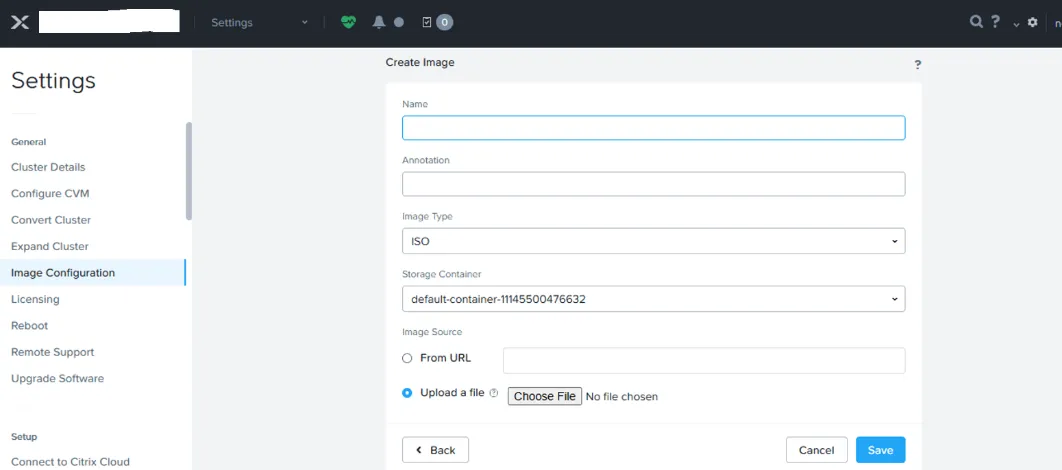Image resolution: width=1062 pixels, height=470 pixels.
Task: Click the 'Image Source' label
Action: (432, 332)
